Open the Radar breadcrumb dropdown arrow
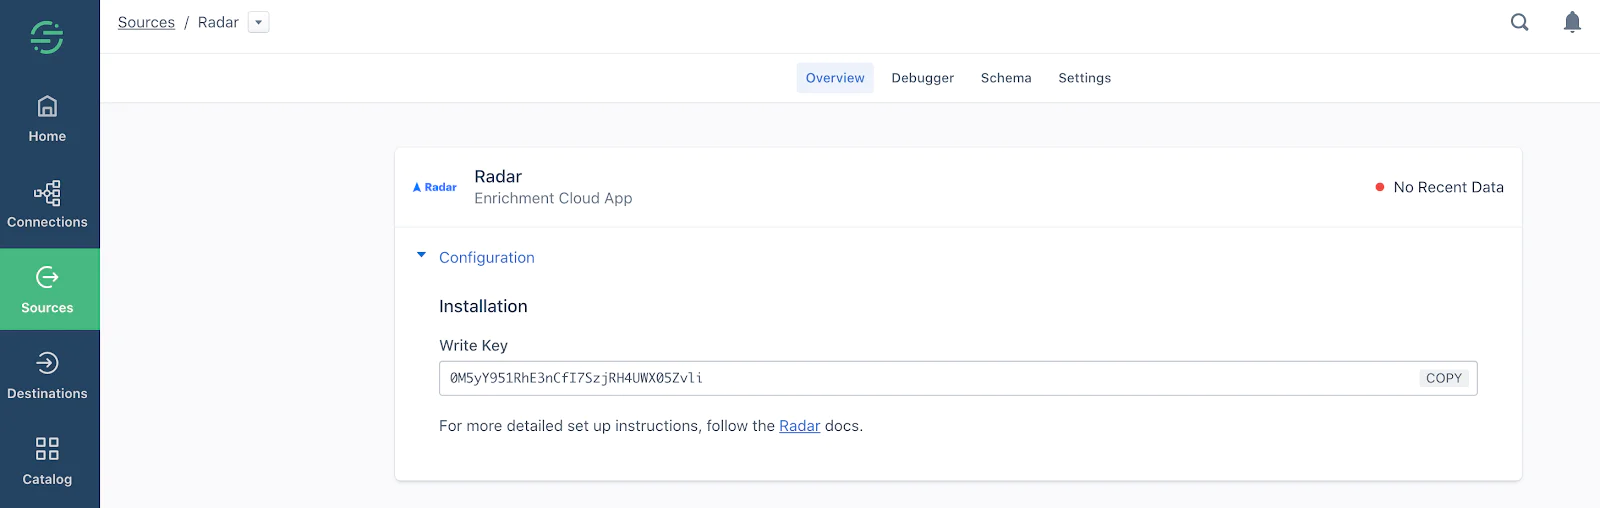Viewport: 1600px width, 508px height. point(259,22)
